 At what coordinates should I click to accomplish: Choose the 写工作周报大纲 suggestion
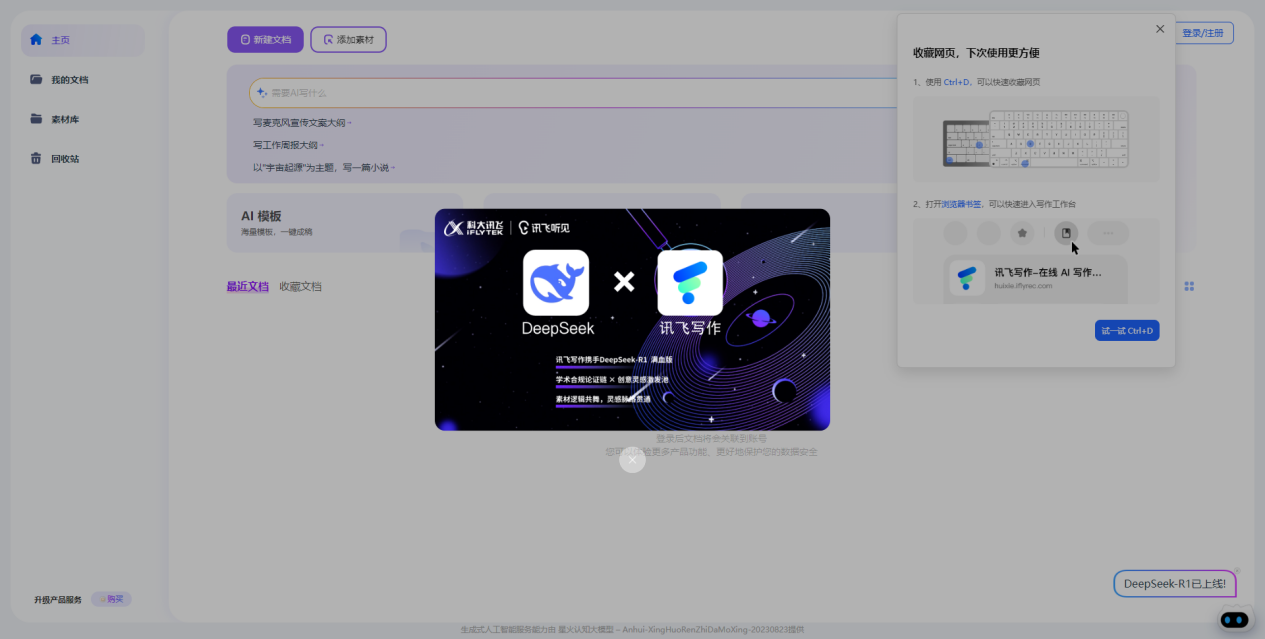tap(288, 145)
